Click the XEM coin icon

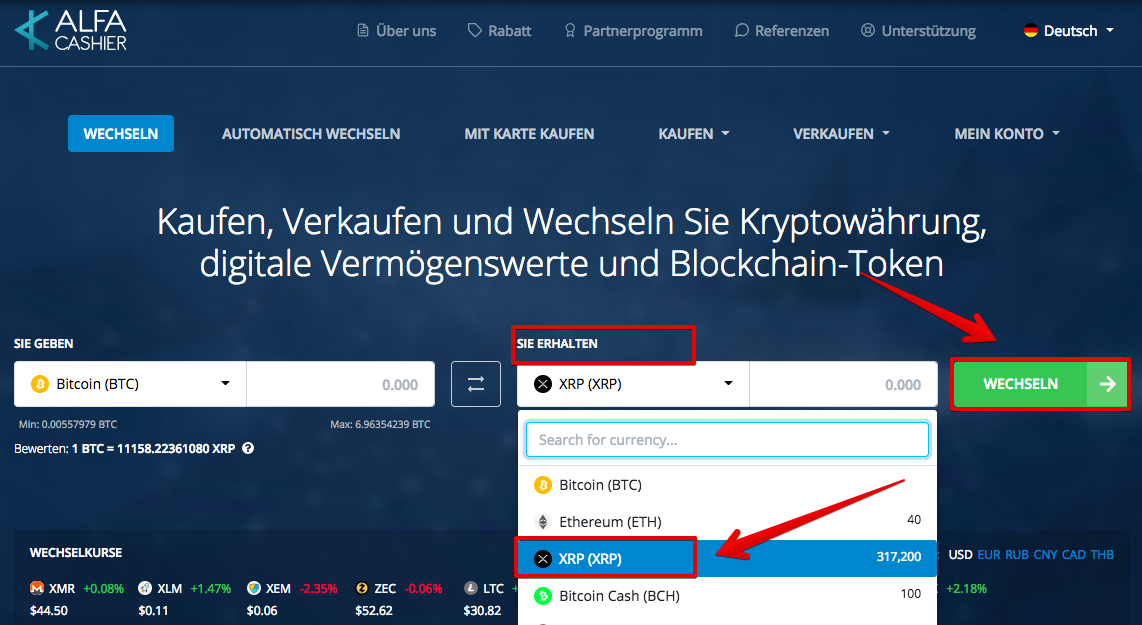[253, 588]
